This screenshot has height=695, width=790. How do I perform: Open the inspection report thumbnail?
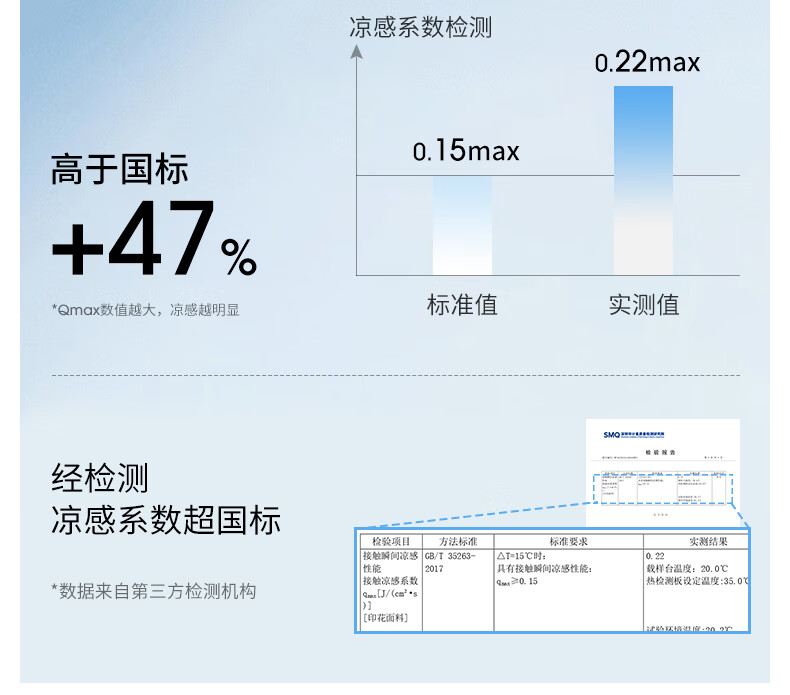coord(663,473)
